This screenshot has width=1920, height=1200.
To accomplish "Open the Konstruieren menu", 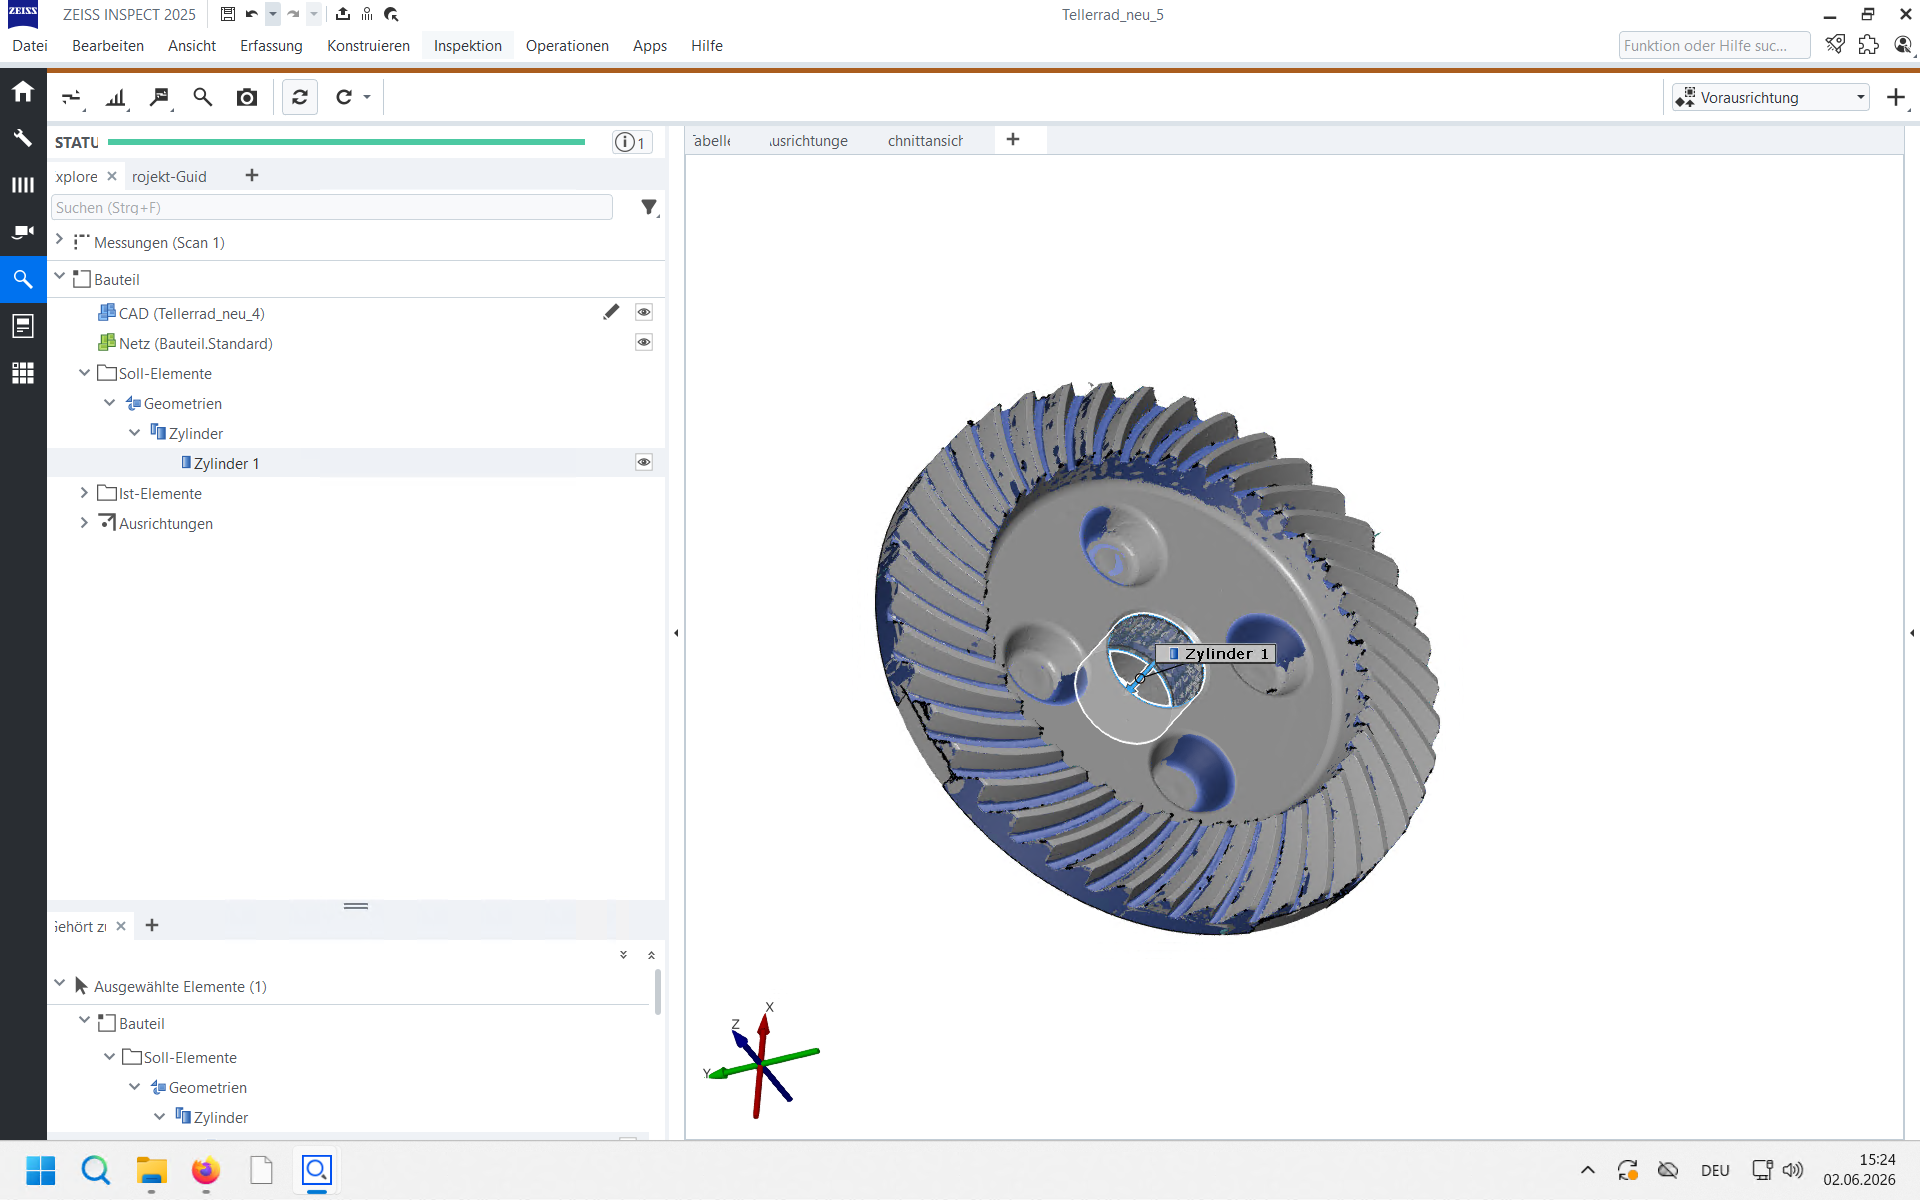I will (x=368, y=45).
